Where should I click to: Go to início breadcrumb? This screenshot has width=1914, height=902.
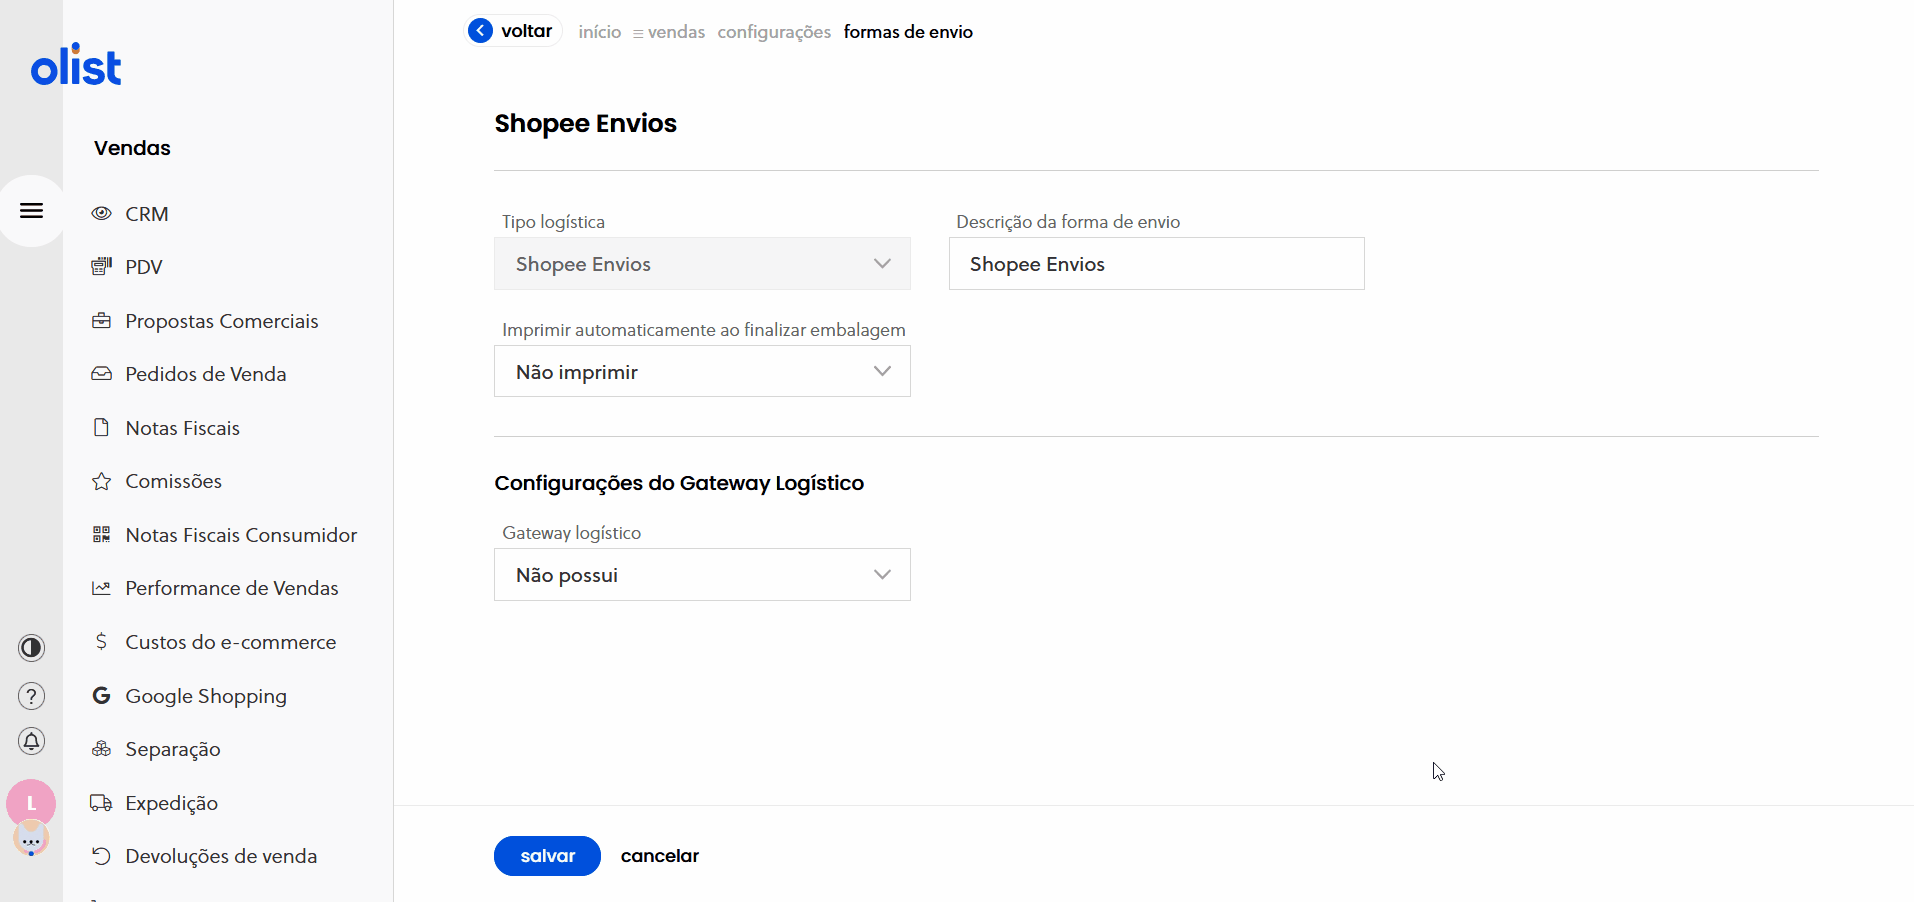pos(599,32)
